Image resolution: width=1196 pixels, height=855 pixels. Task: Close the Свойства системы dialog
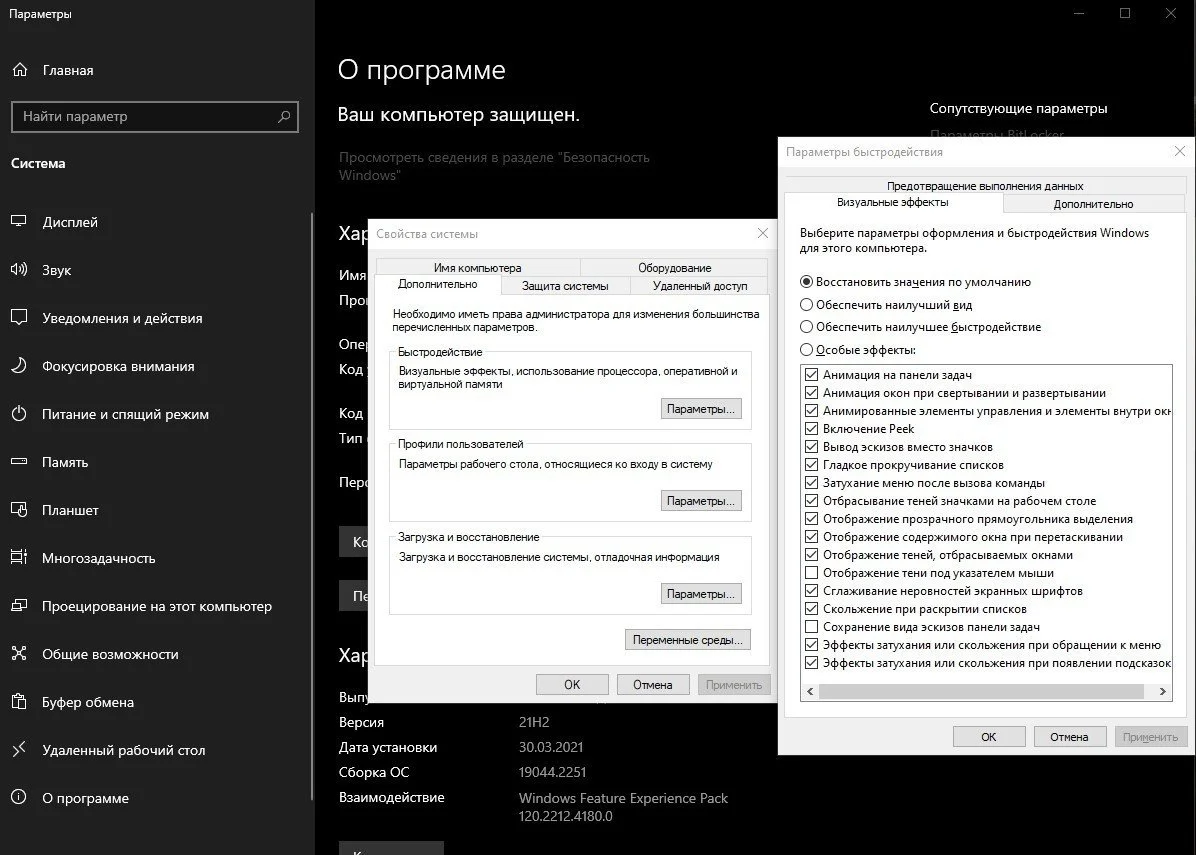click(763, 233)
